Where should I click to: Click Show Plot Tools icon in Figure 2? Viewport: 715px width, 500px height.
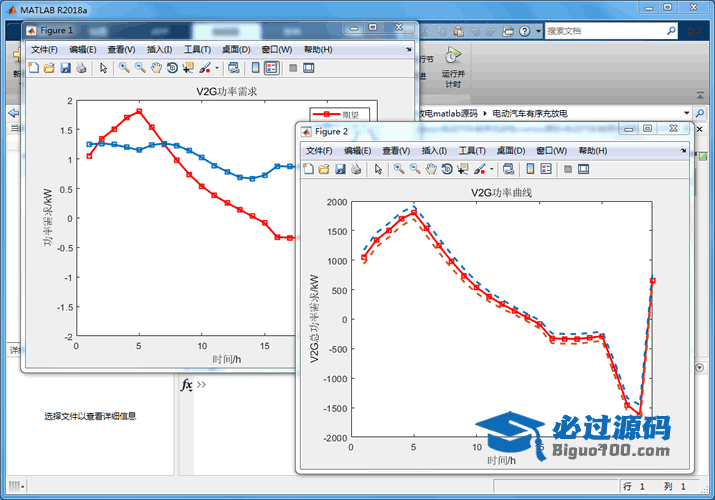[x=583, y=169]
